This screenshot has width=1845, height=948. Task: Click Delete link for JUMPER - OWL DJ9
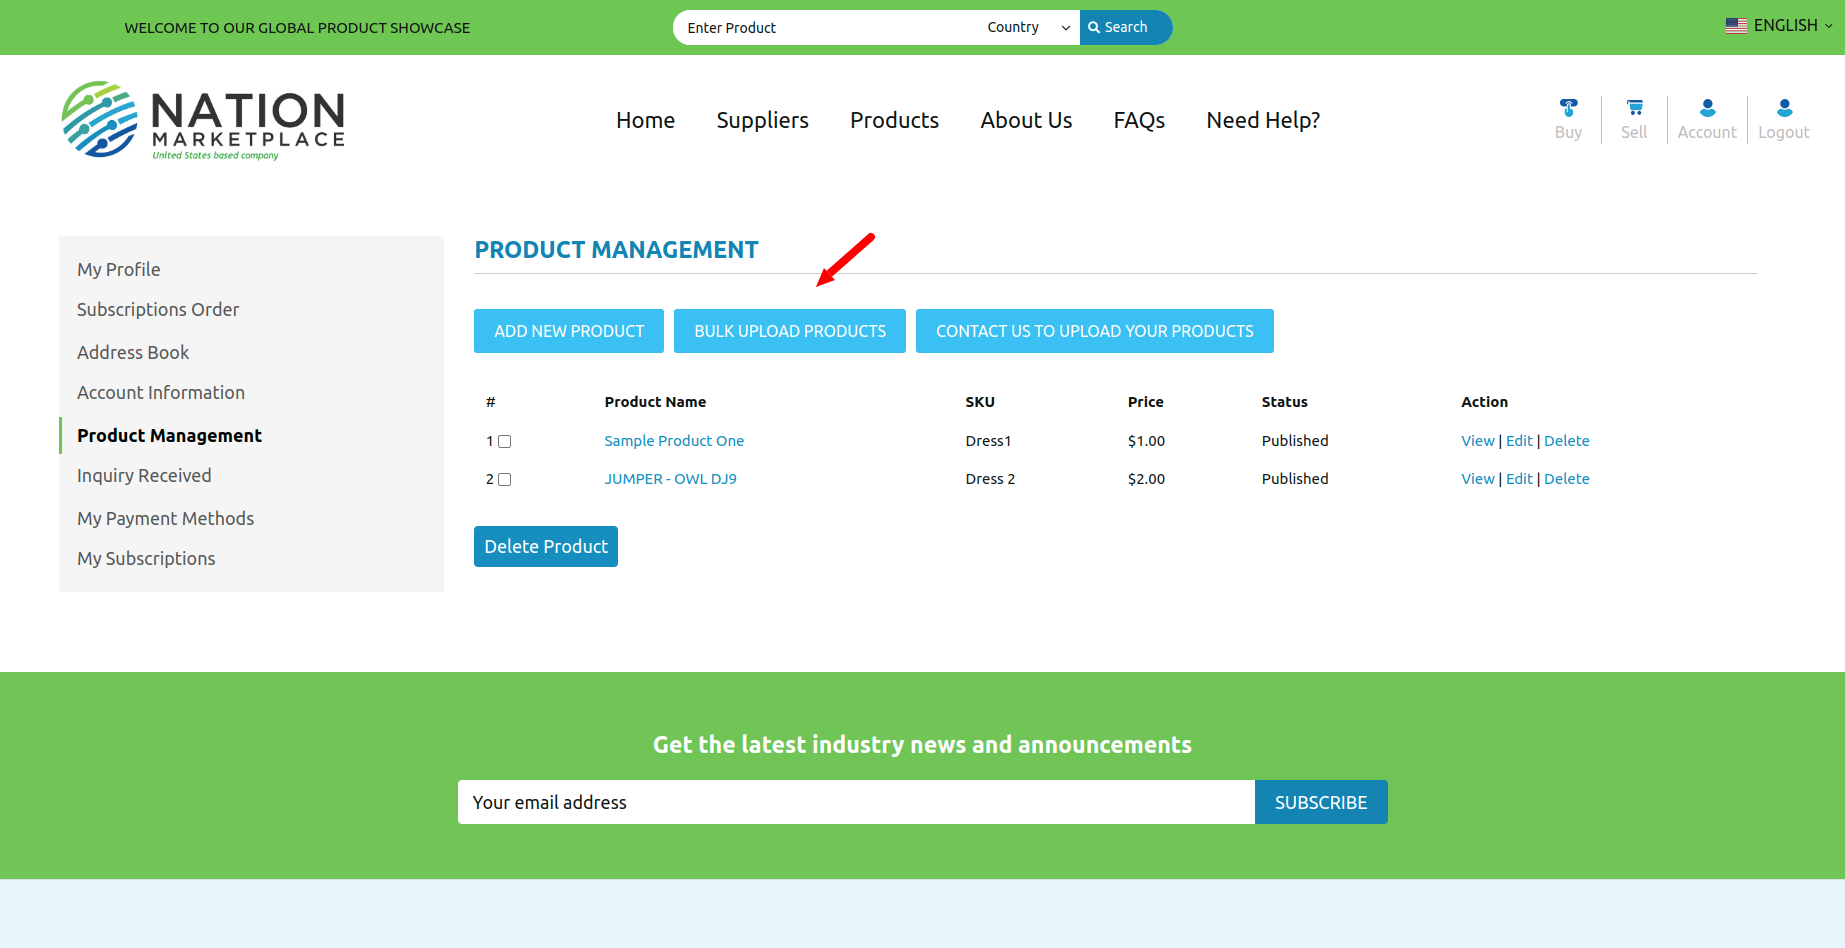click(x=1566, y=479)
